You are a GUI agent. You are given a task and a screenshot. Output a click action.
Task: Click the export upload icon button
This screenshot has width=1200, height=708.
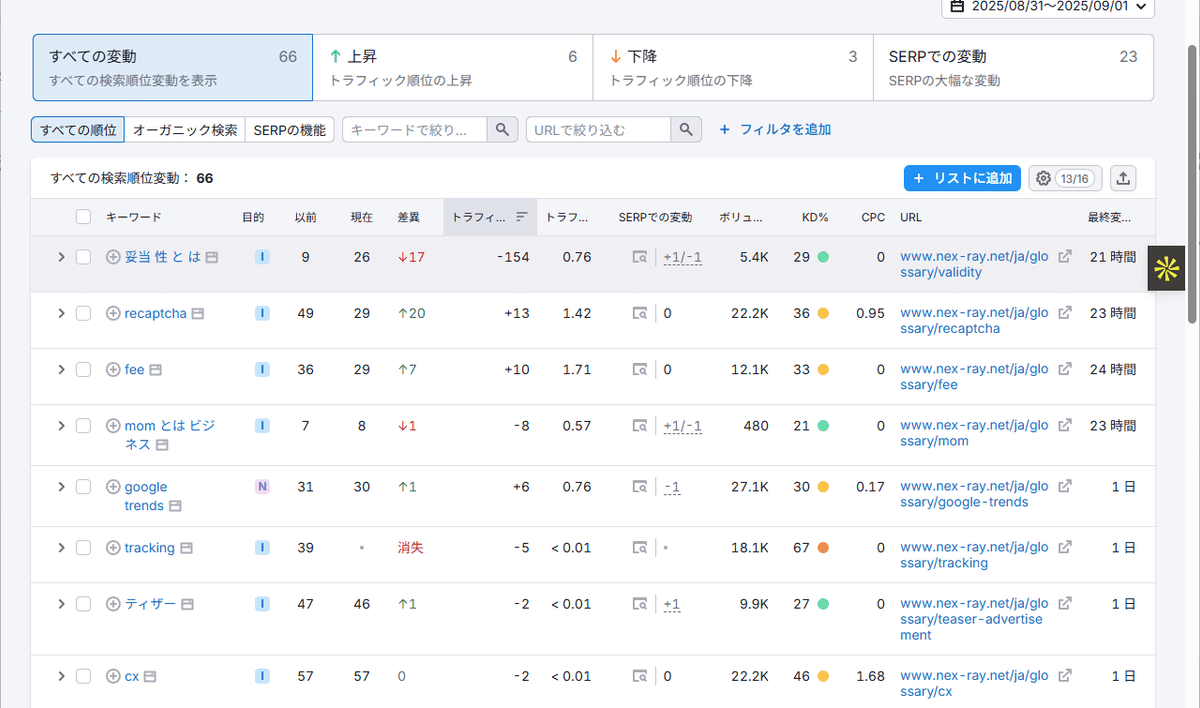click(1123, 178)
